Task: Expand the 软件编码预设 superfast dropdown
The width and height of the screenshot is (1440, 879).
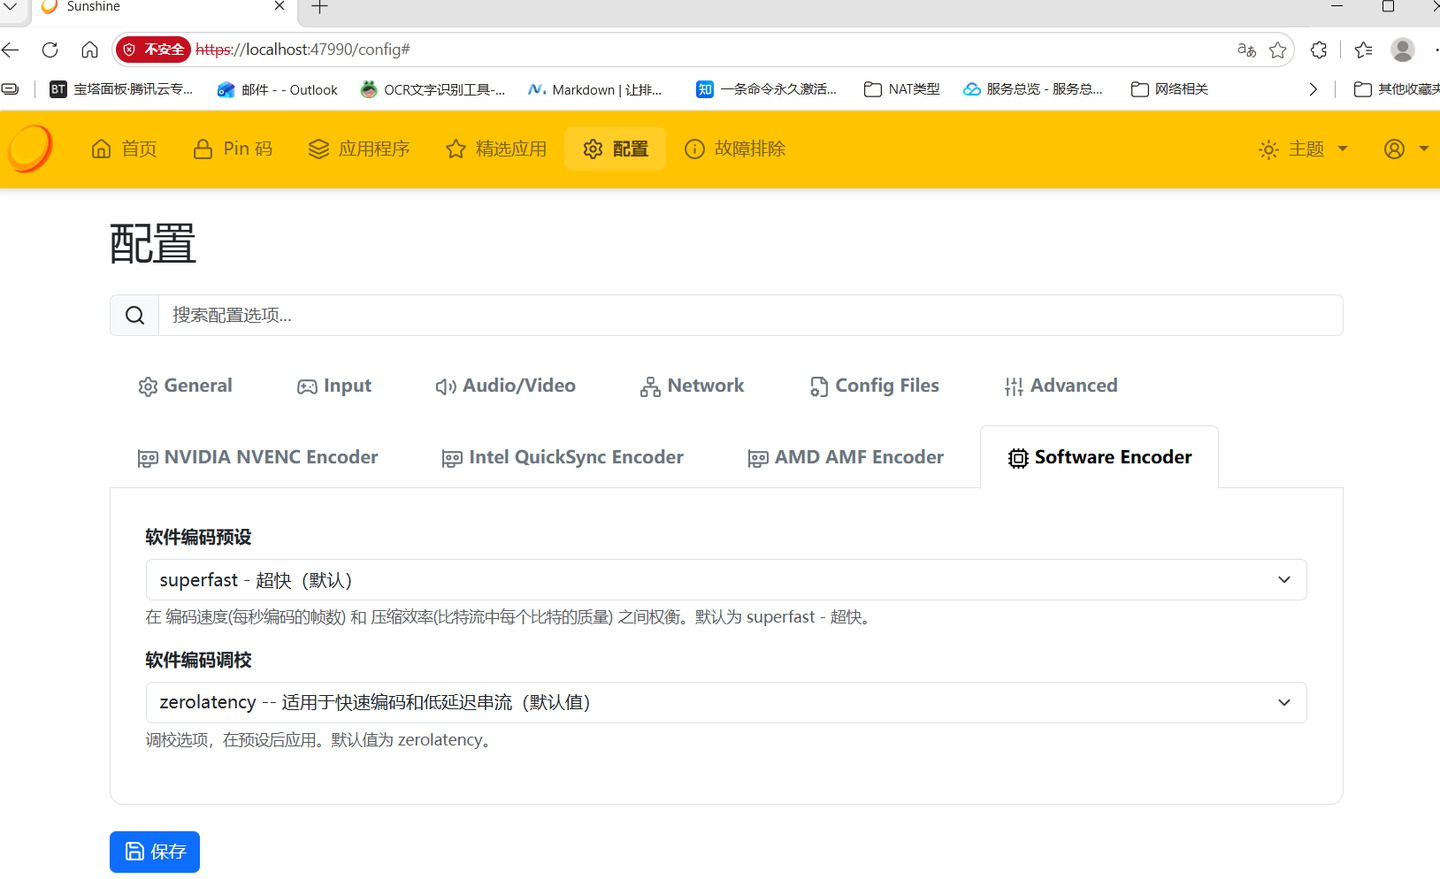Action: coord(726,580)
